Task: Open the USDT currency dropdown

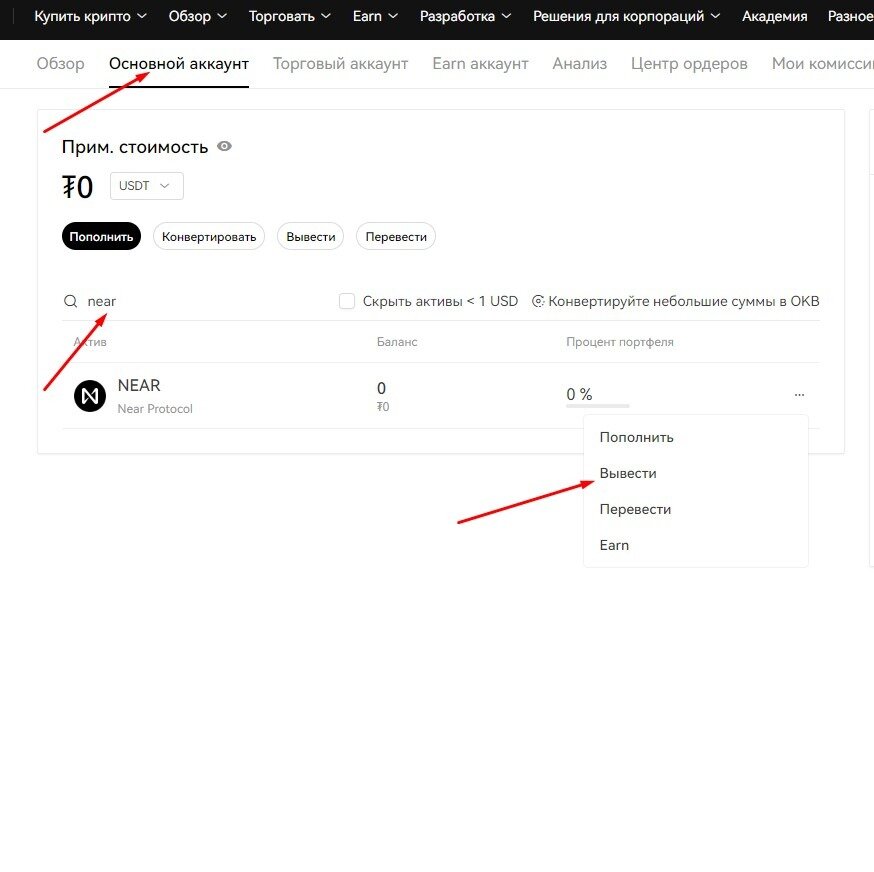Action: tap(146, 185)
